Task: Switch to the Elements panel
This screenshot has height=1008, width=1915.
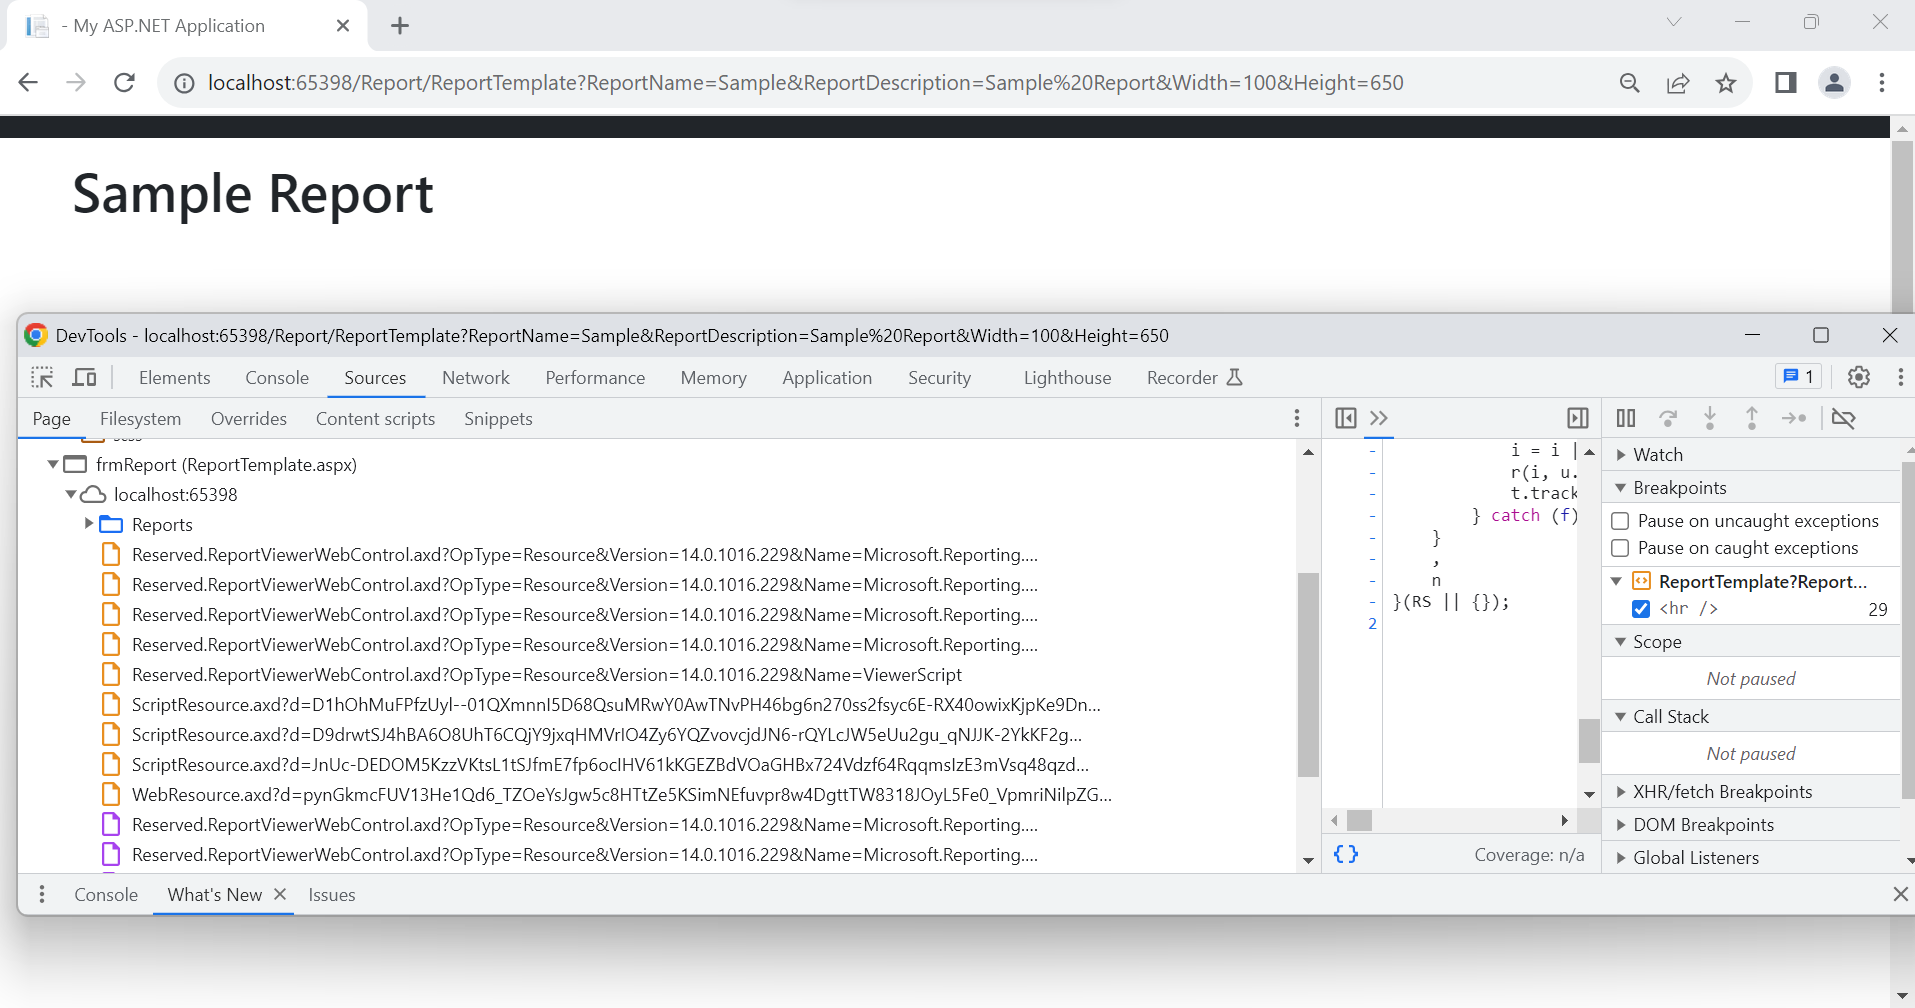Action: [175, 378]
